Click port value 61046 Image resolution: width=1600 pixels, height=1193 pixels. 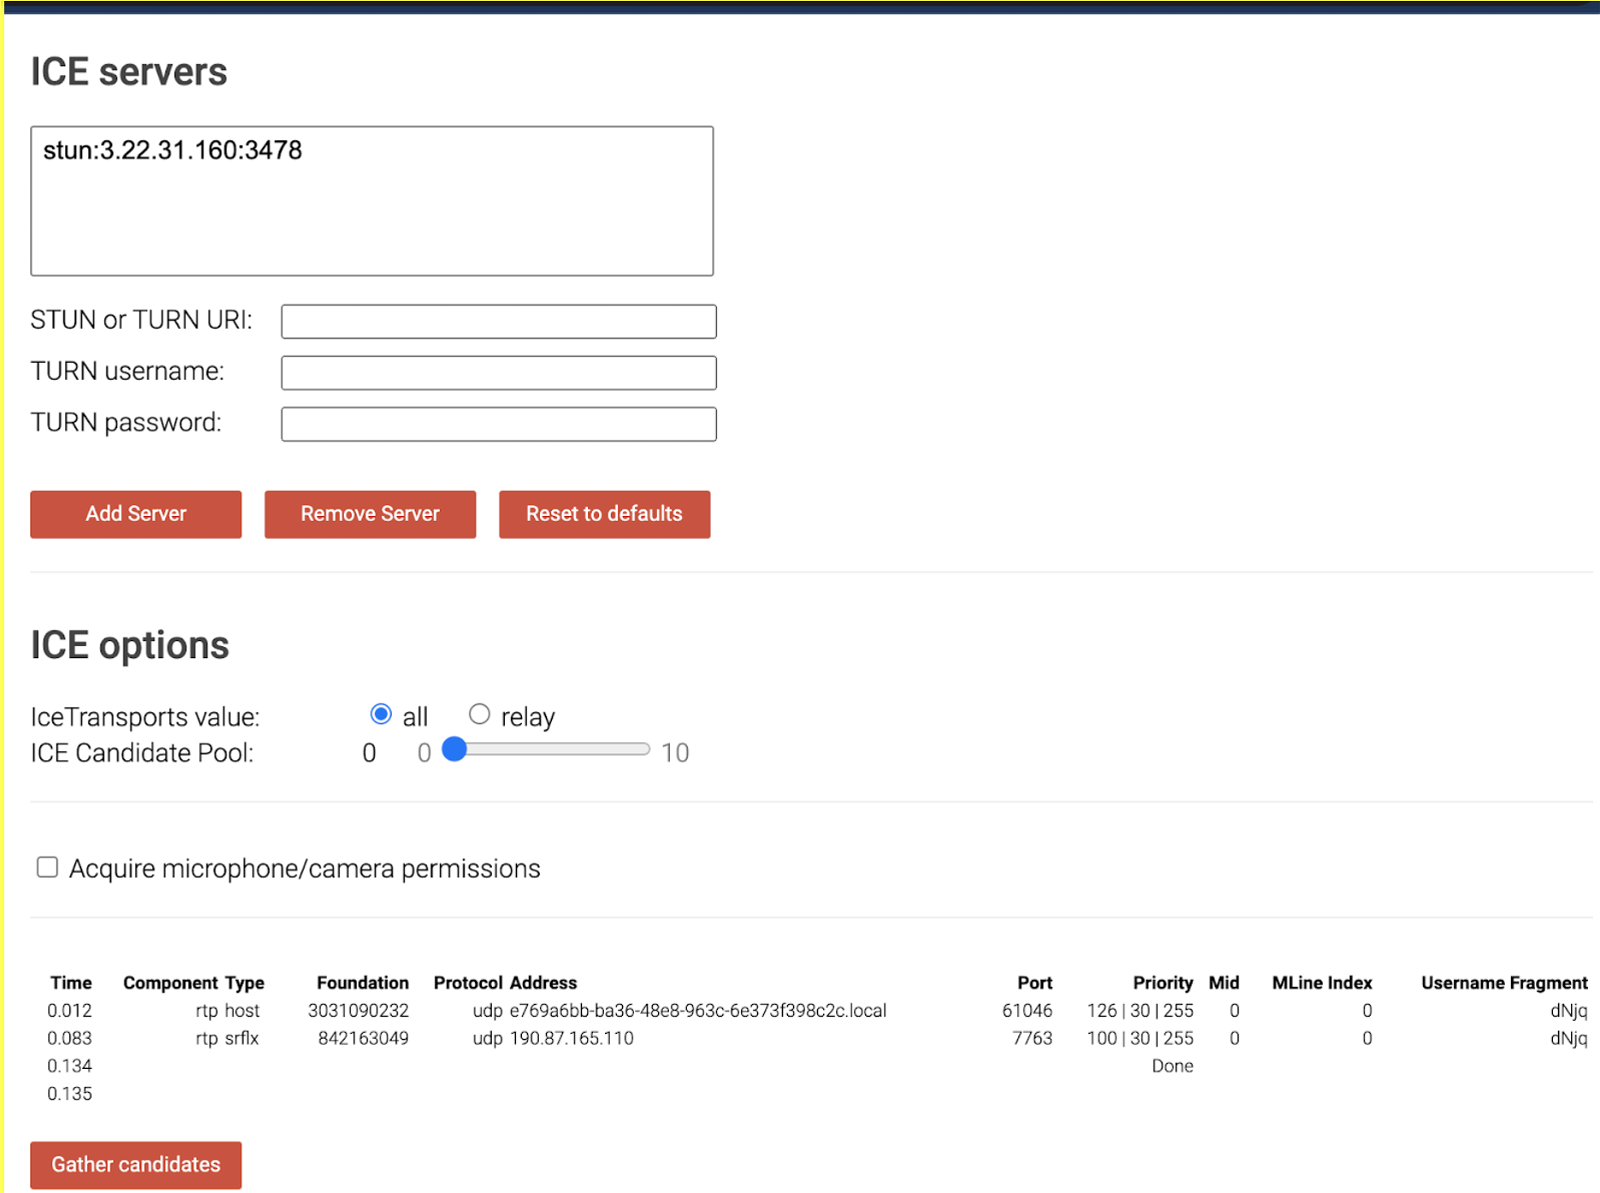pos(1027,1011)
